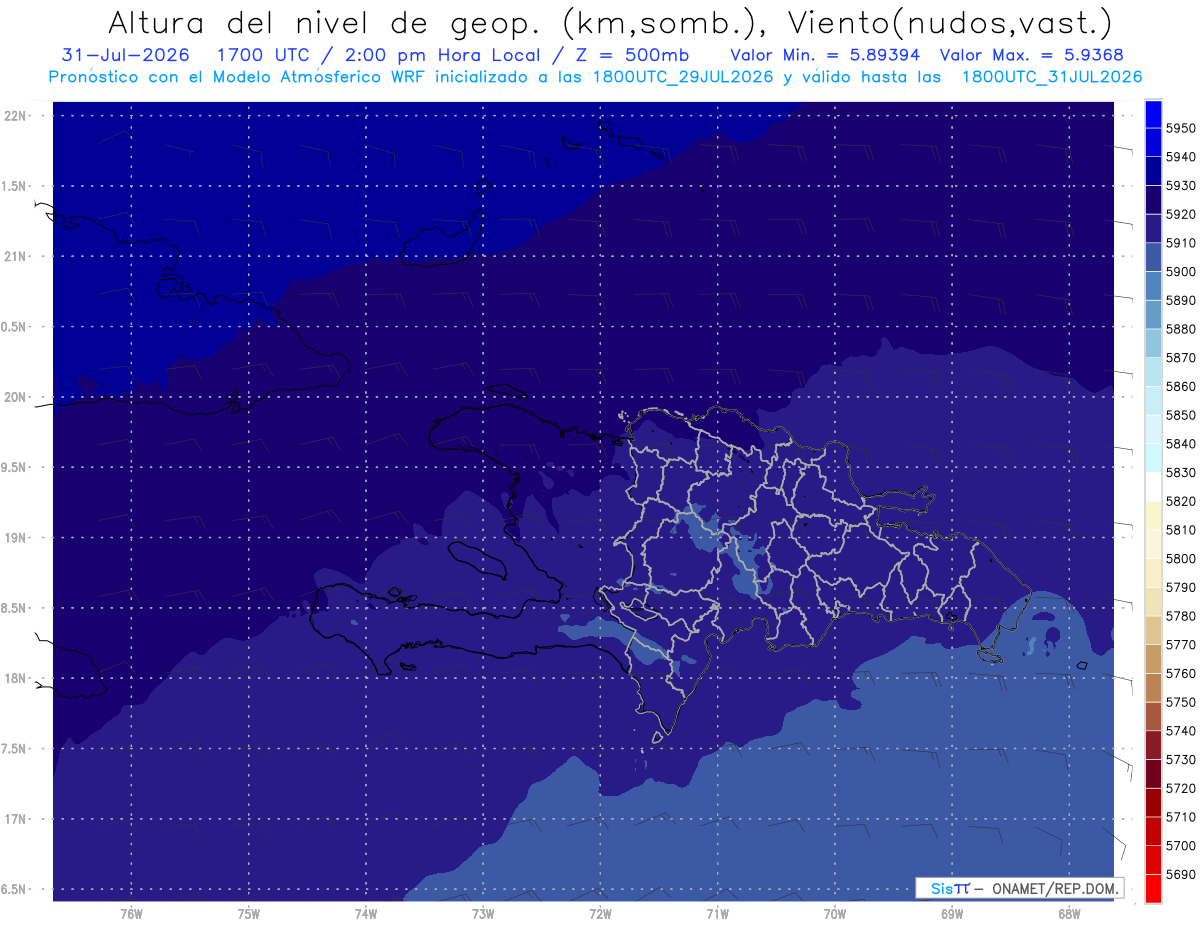Select the colorbar swatch between 5900 and 5910
The image size is (1200, 927).
1152,257
